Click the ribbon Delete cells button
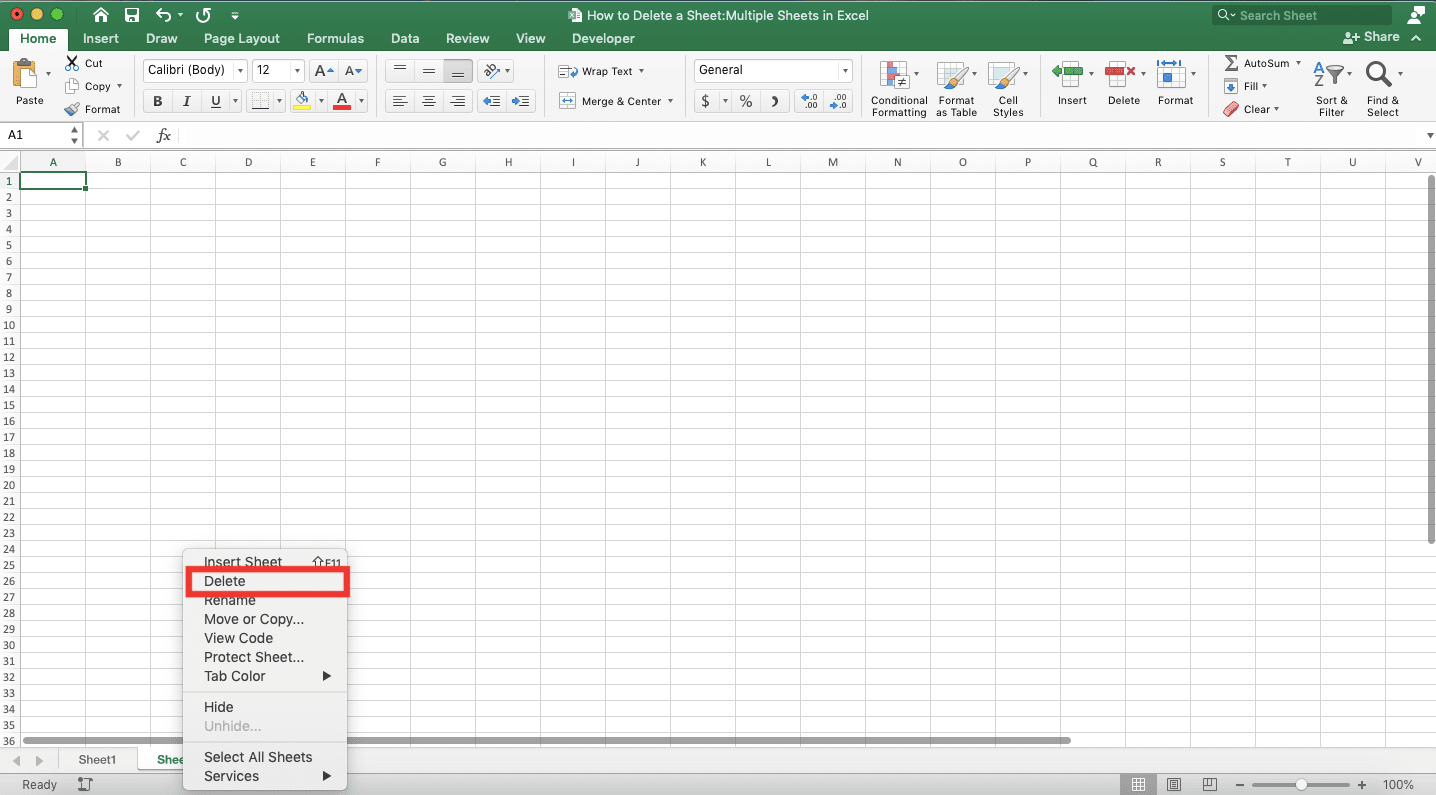The width and height of the screenshot is (1436, 795). click(x=1124, y=83)
